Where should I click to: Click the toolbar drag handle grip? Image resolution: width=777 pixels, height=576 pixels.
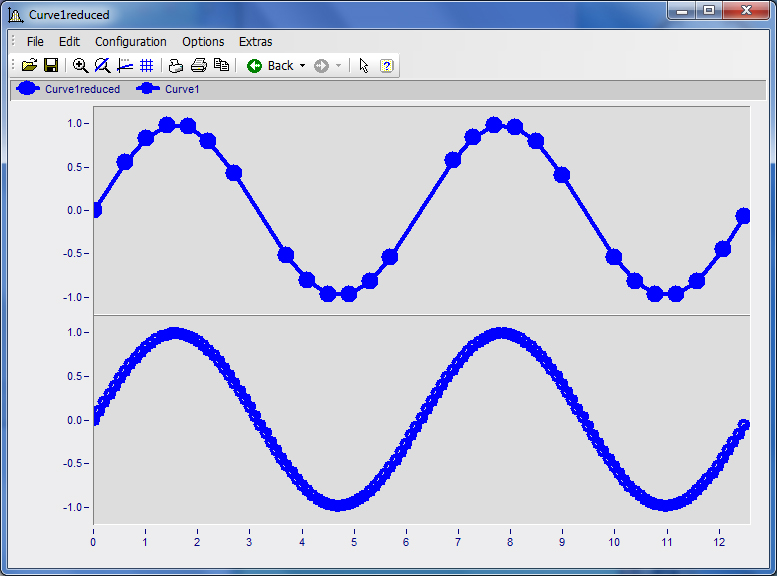(x=13, y=65)
